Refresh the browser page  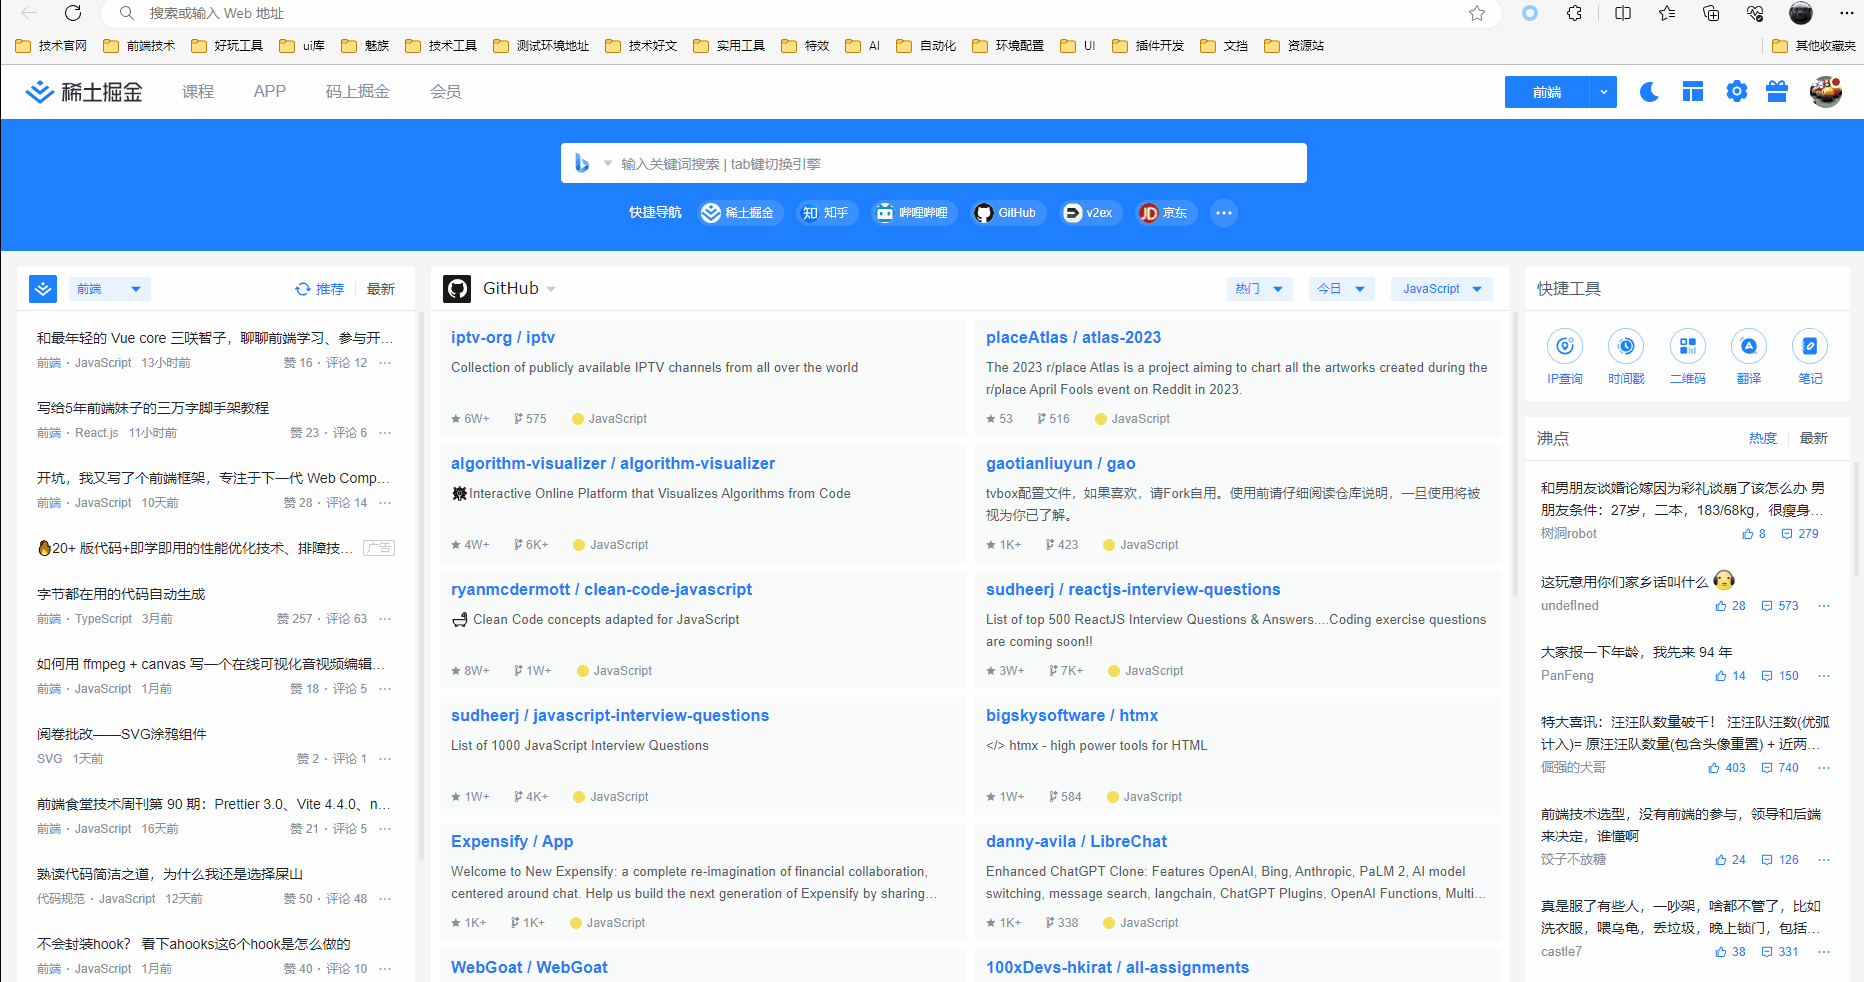(73, 13)
